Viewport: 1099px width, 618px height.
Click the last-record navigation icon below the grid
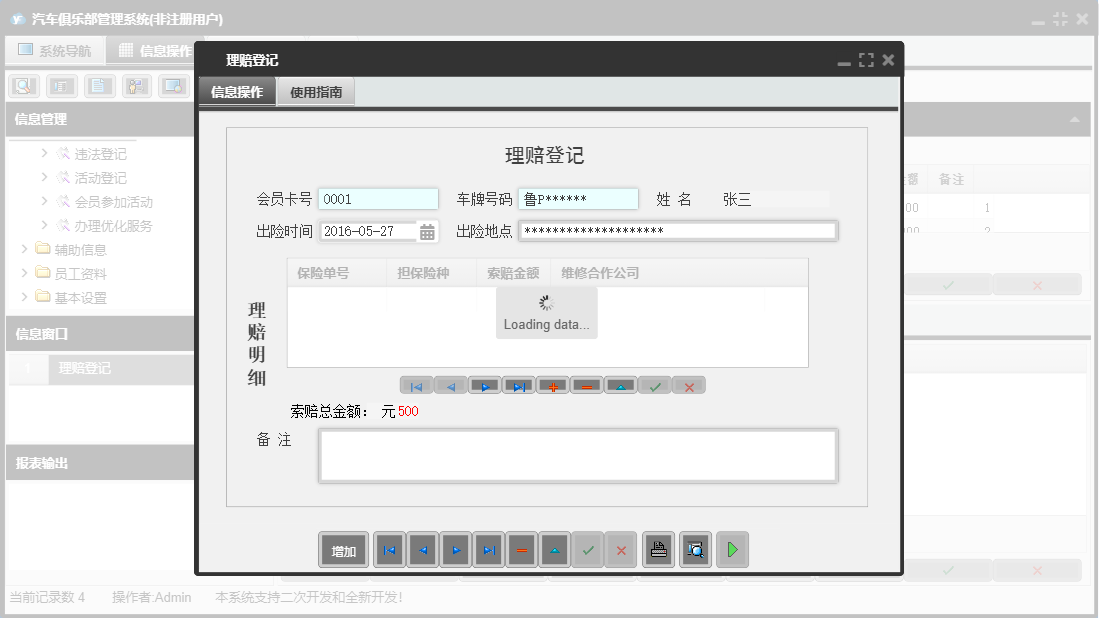[519, 385]
